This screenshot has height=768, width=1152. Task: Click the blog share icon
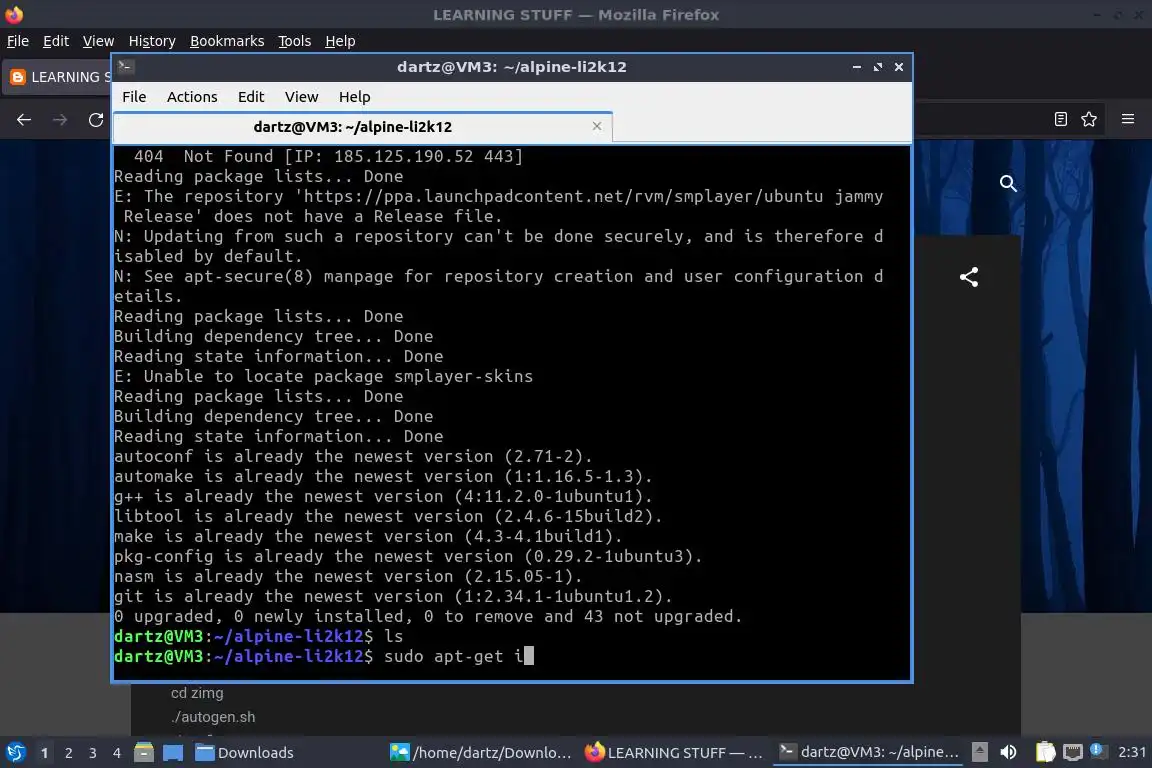[x=969, y=277]
